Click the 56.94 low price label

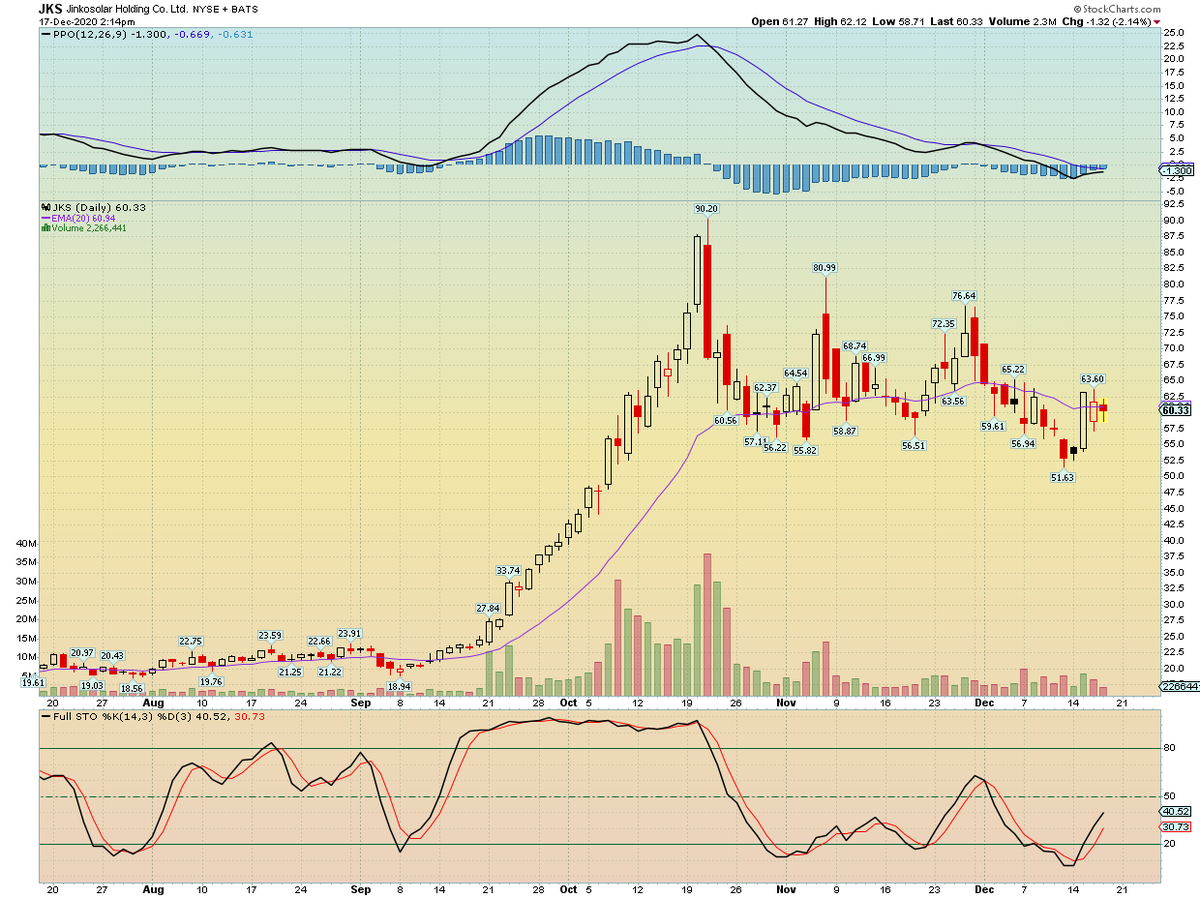[x=1022, y=444]
